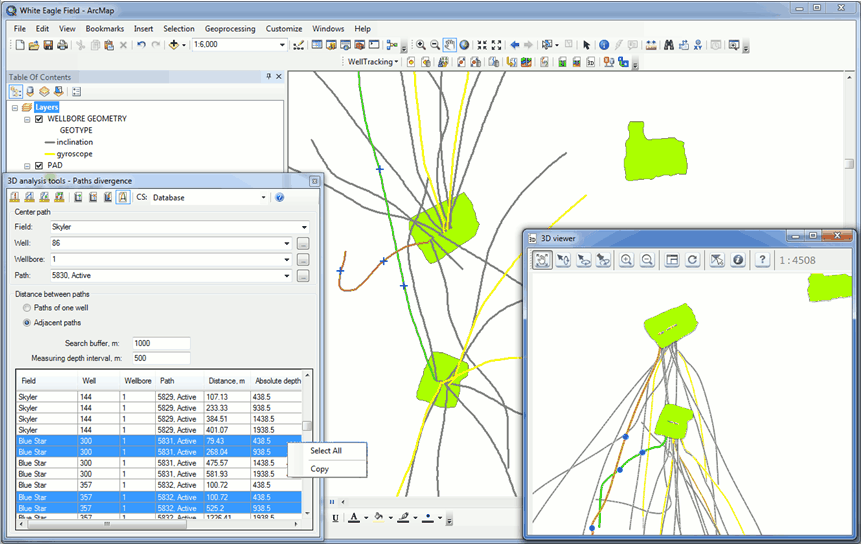Click the Absolute depth column header
Screen dimensions: 861x544
point(277,380)
